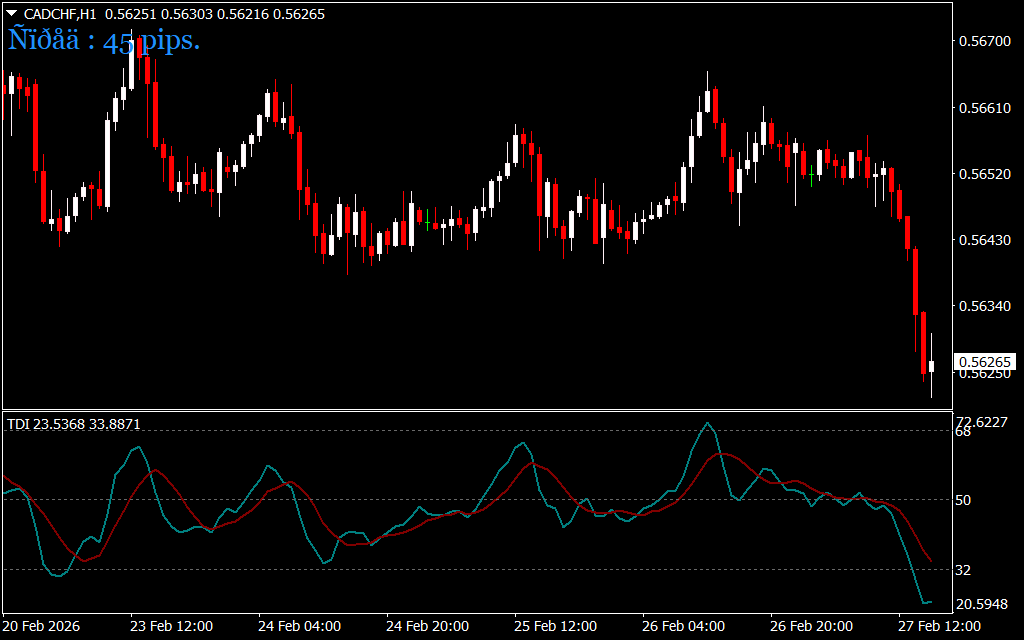Click the current price tag 0.56265
1024x640 pixels.
984,361
